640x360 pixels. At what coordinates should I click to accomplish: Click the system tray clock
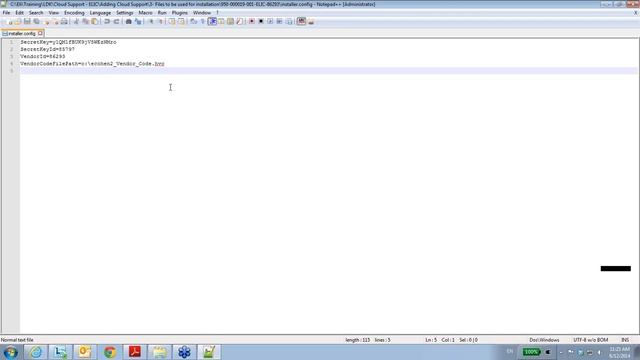point(620,352)
